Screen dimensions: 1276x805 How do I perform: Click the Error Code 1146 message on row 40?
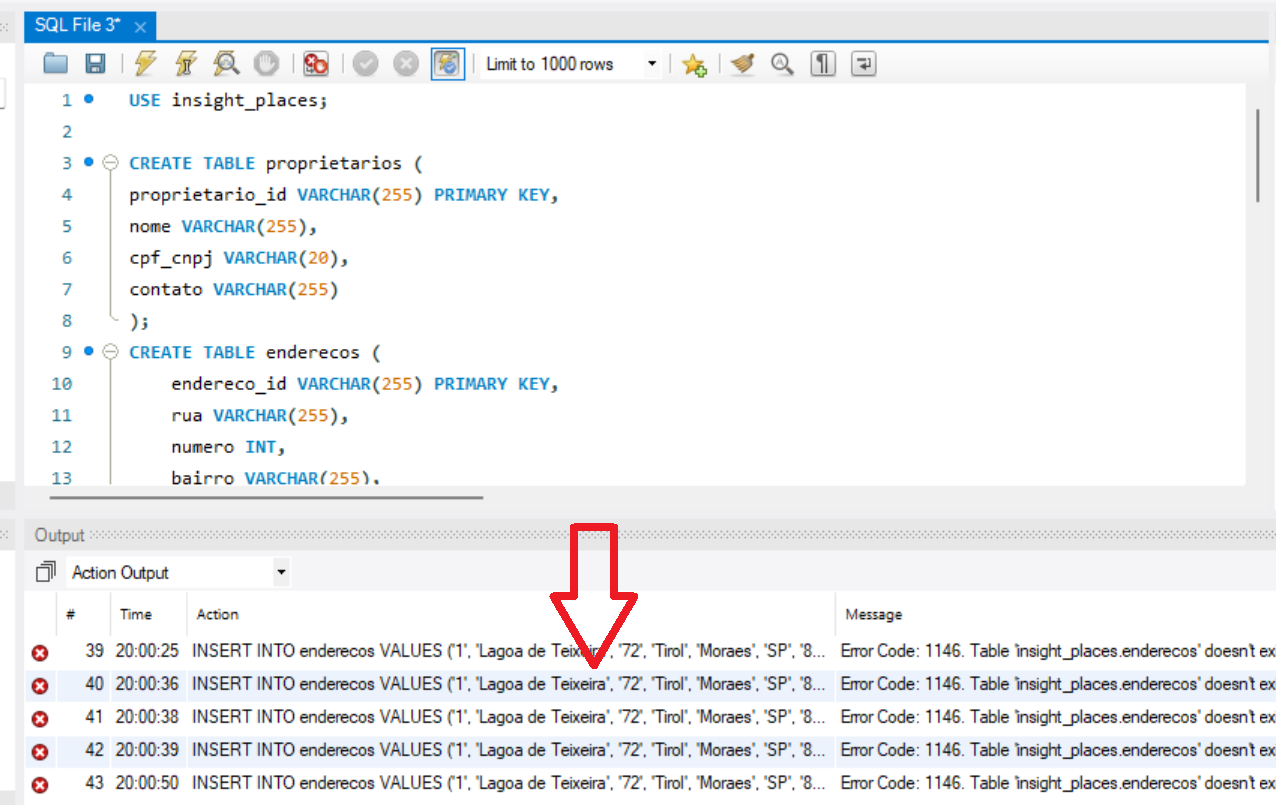[x=1058, y=684]
